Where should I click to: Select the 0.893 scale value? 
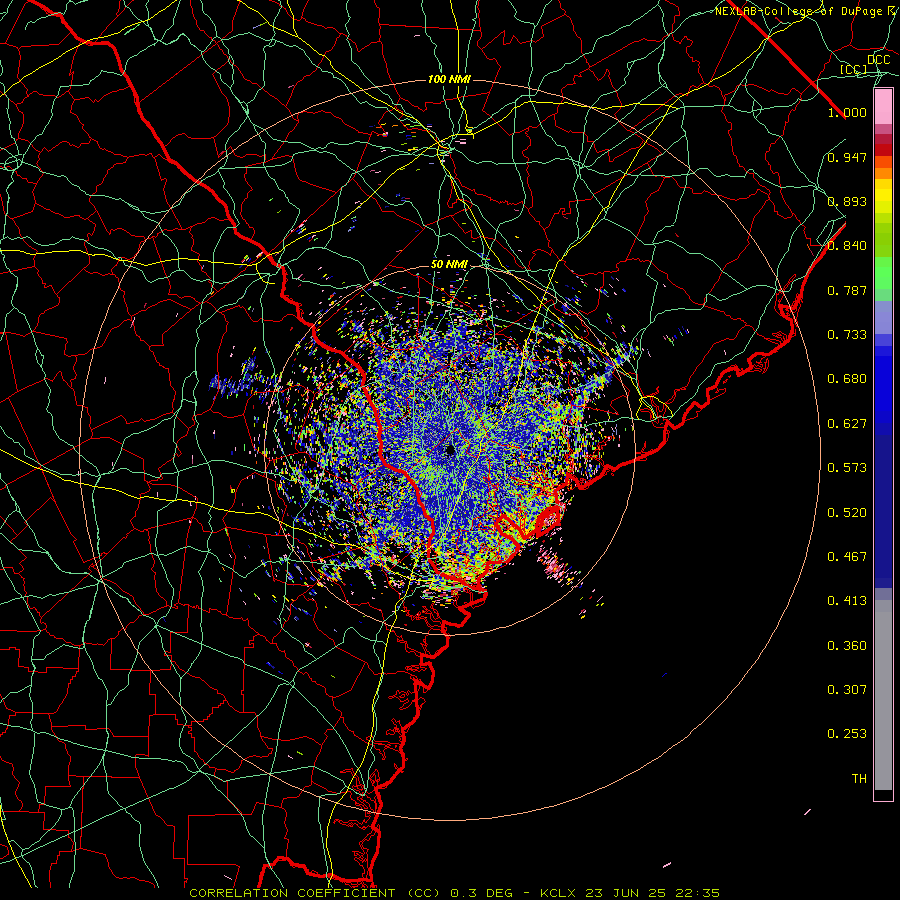point(847,201)
